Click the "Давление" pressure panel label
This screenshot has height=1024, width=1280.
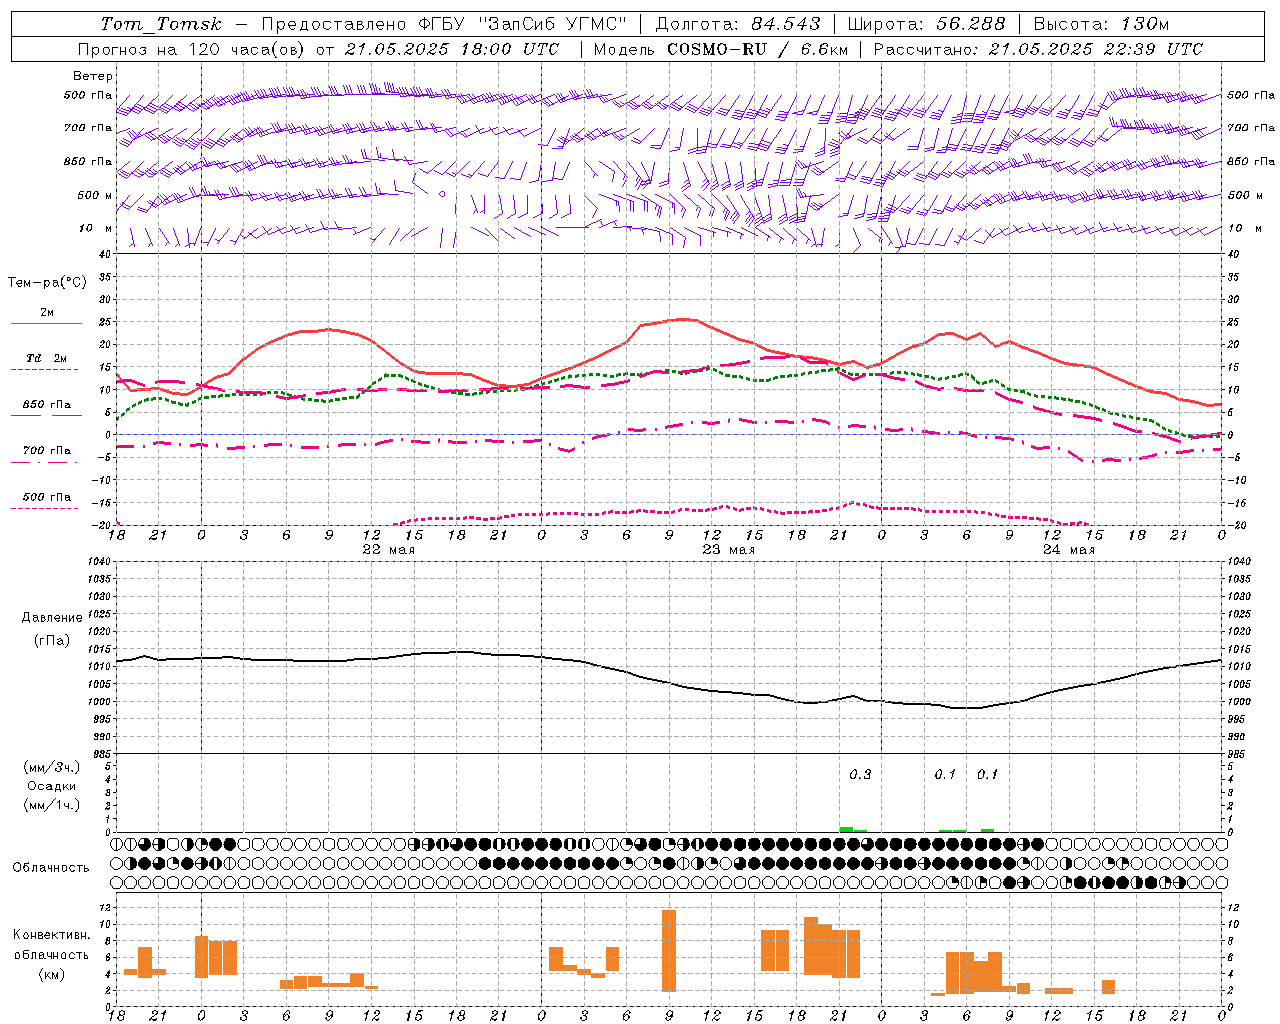tap(52, 617)
